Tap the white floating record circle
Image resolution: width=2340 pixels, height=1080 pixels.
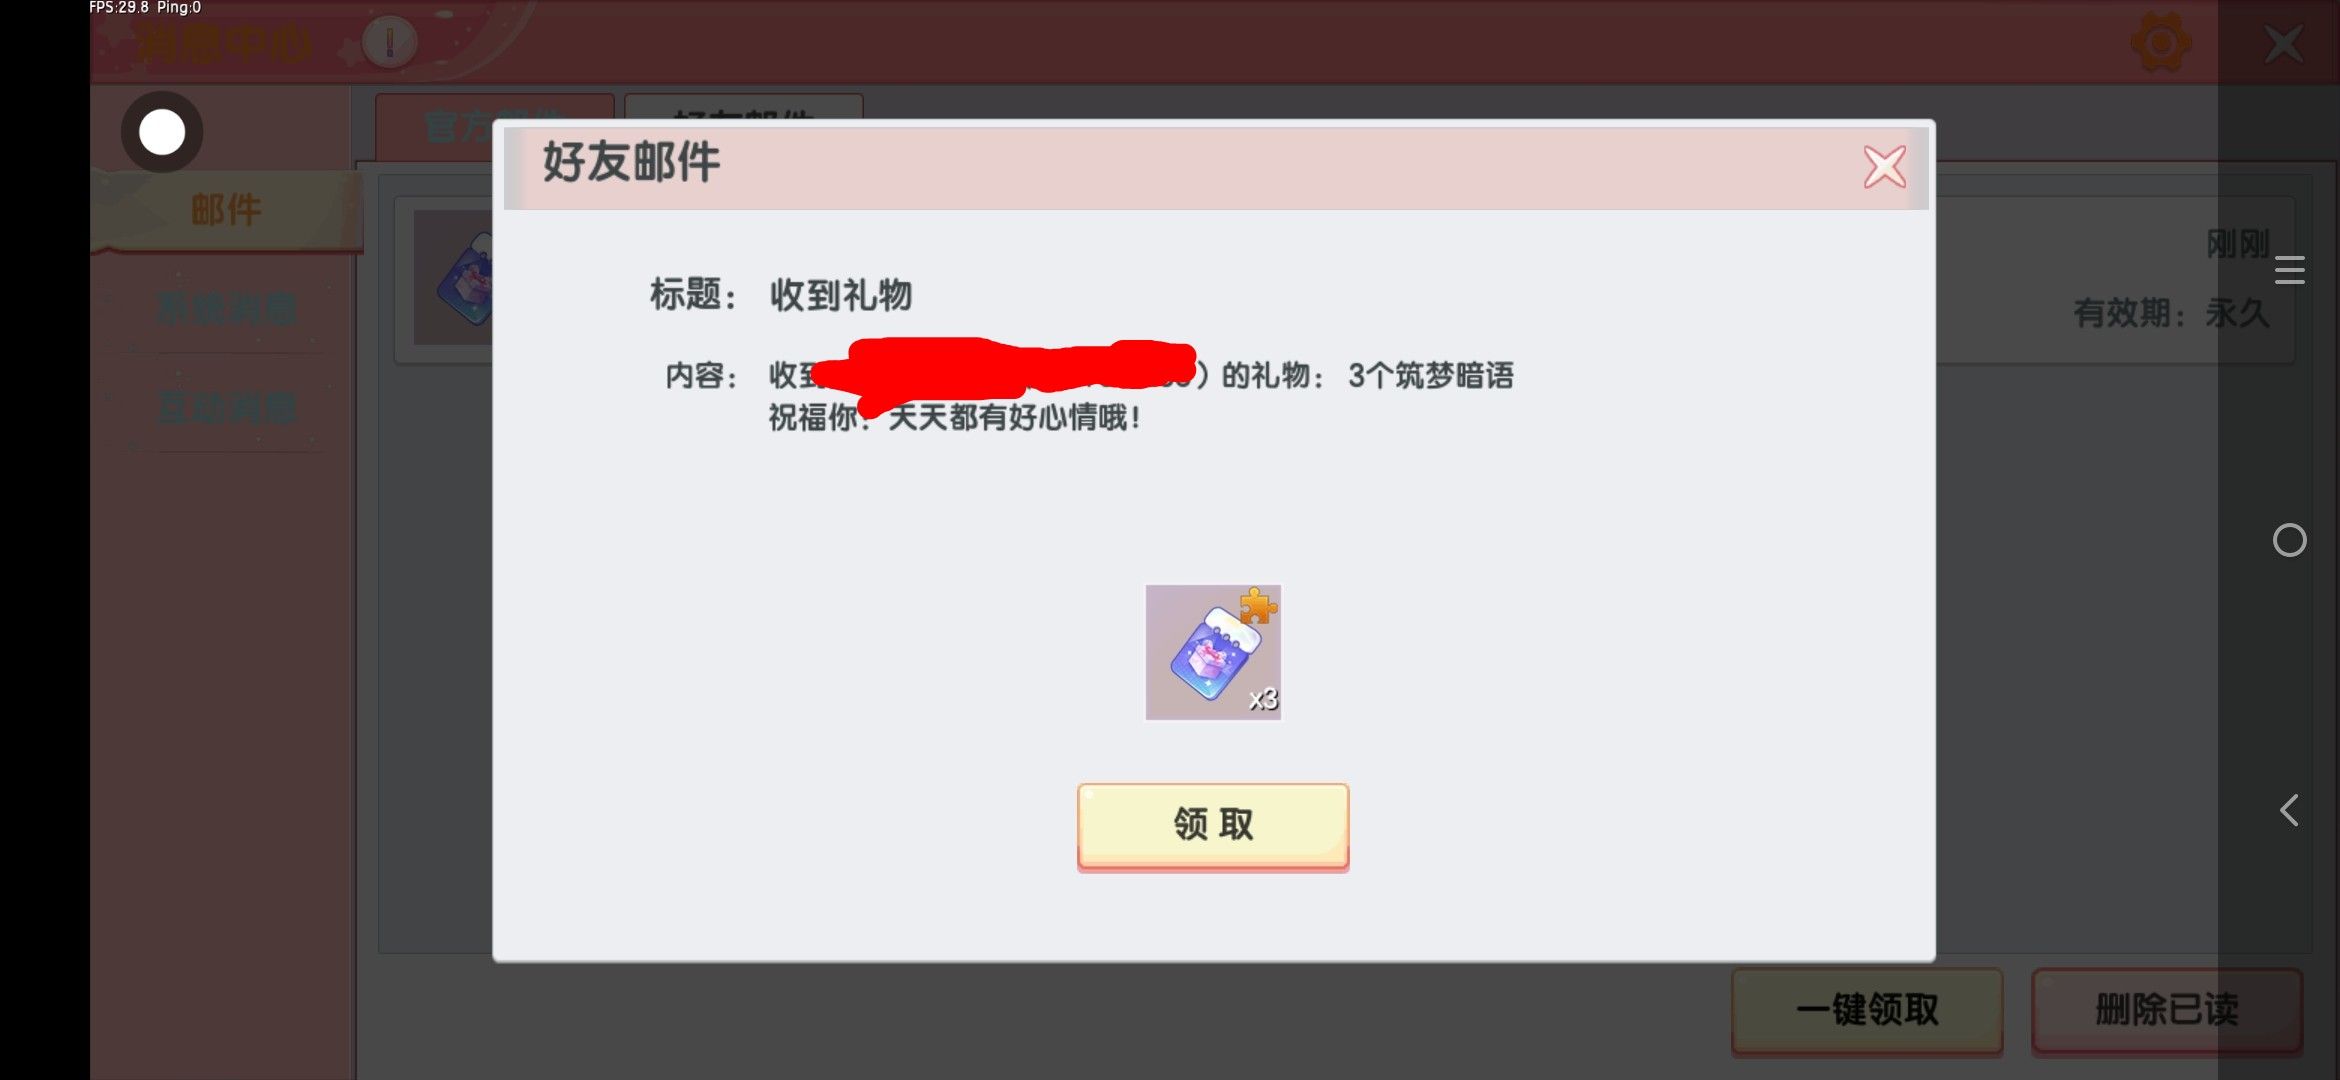tap(162, 132)
